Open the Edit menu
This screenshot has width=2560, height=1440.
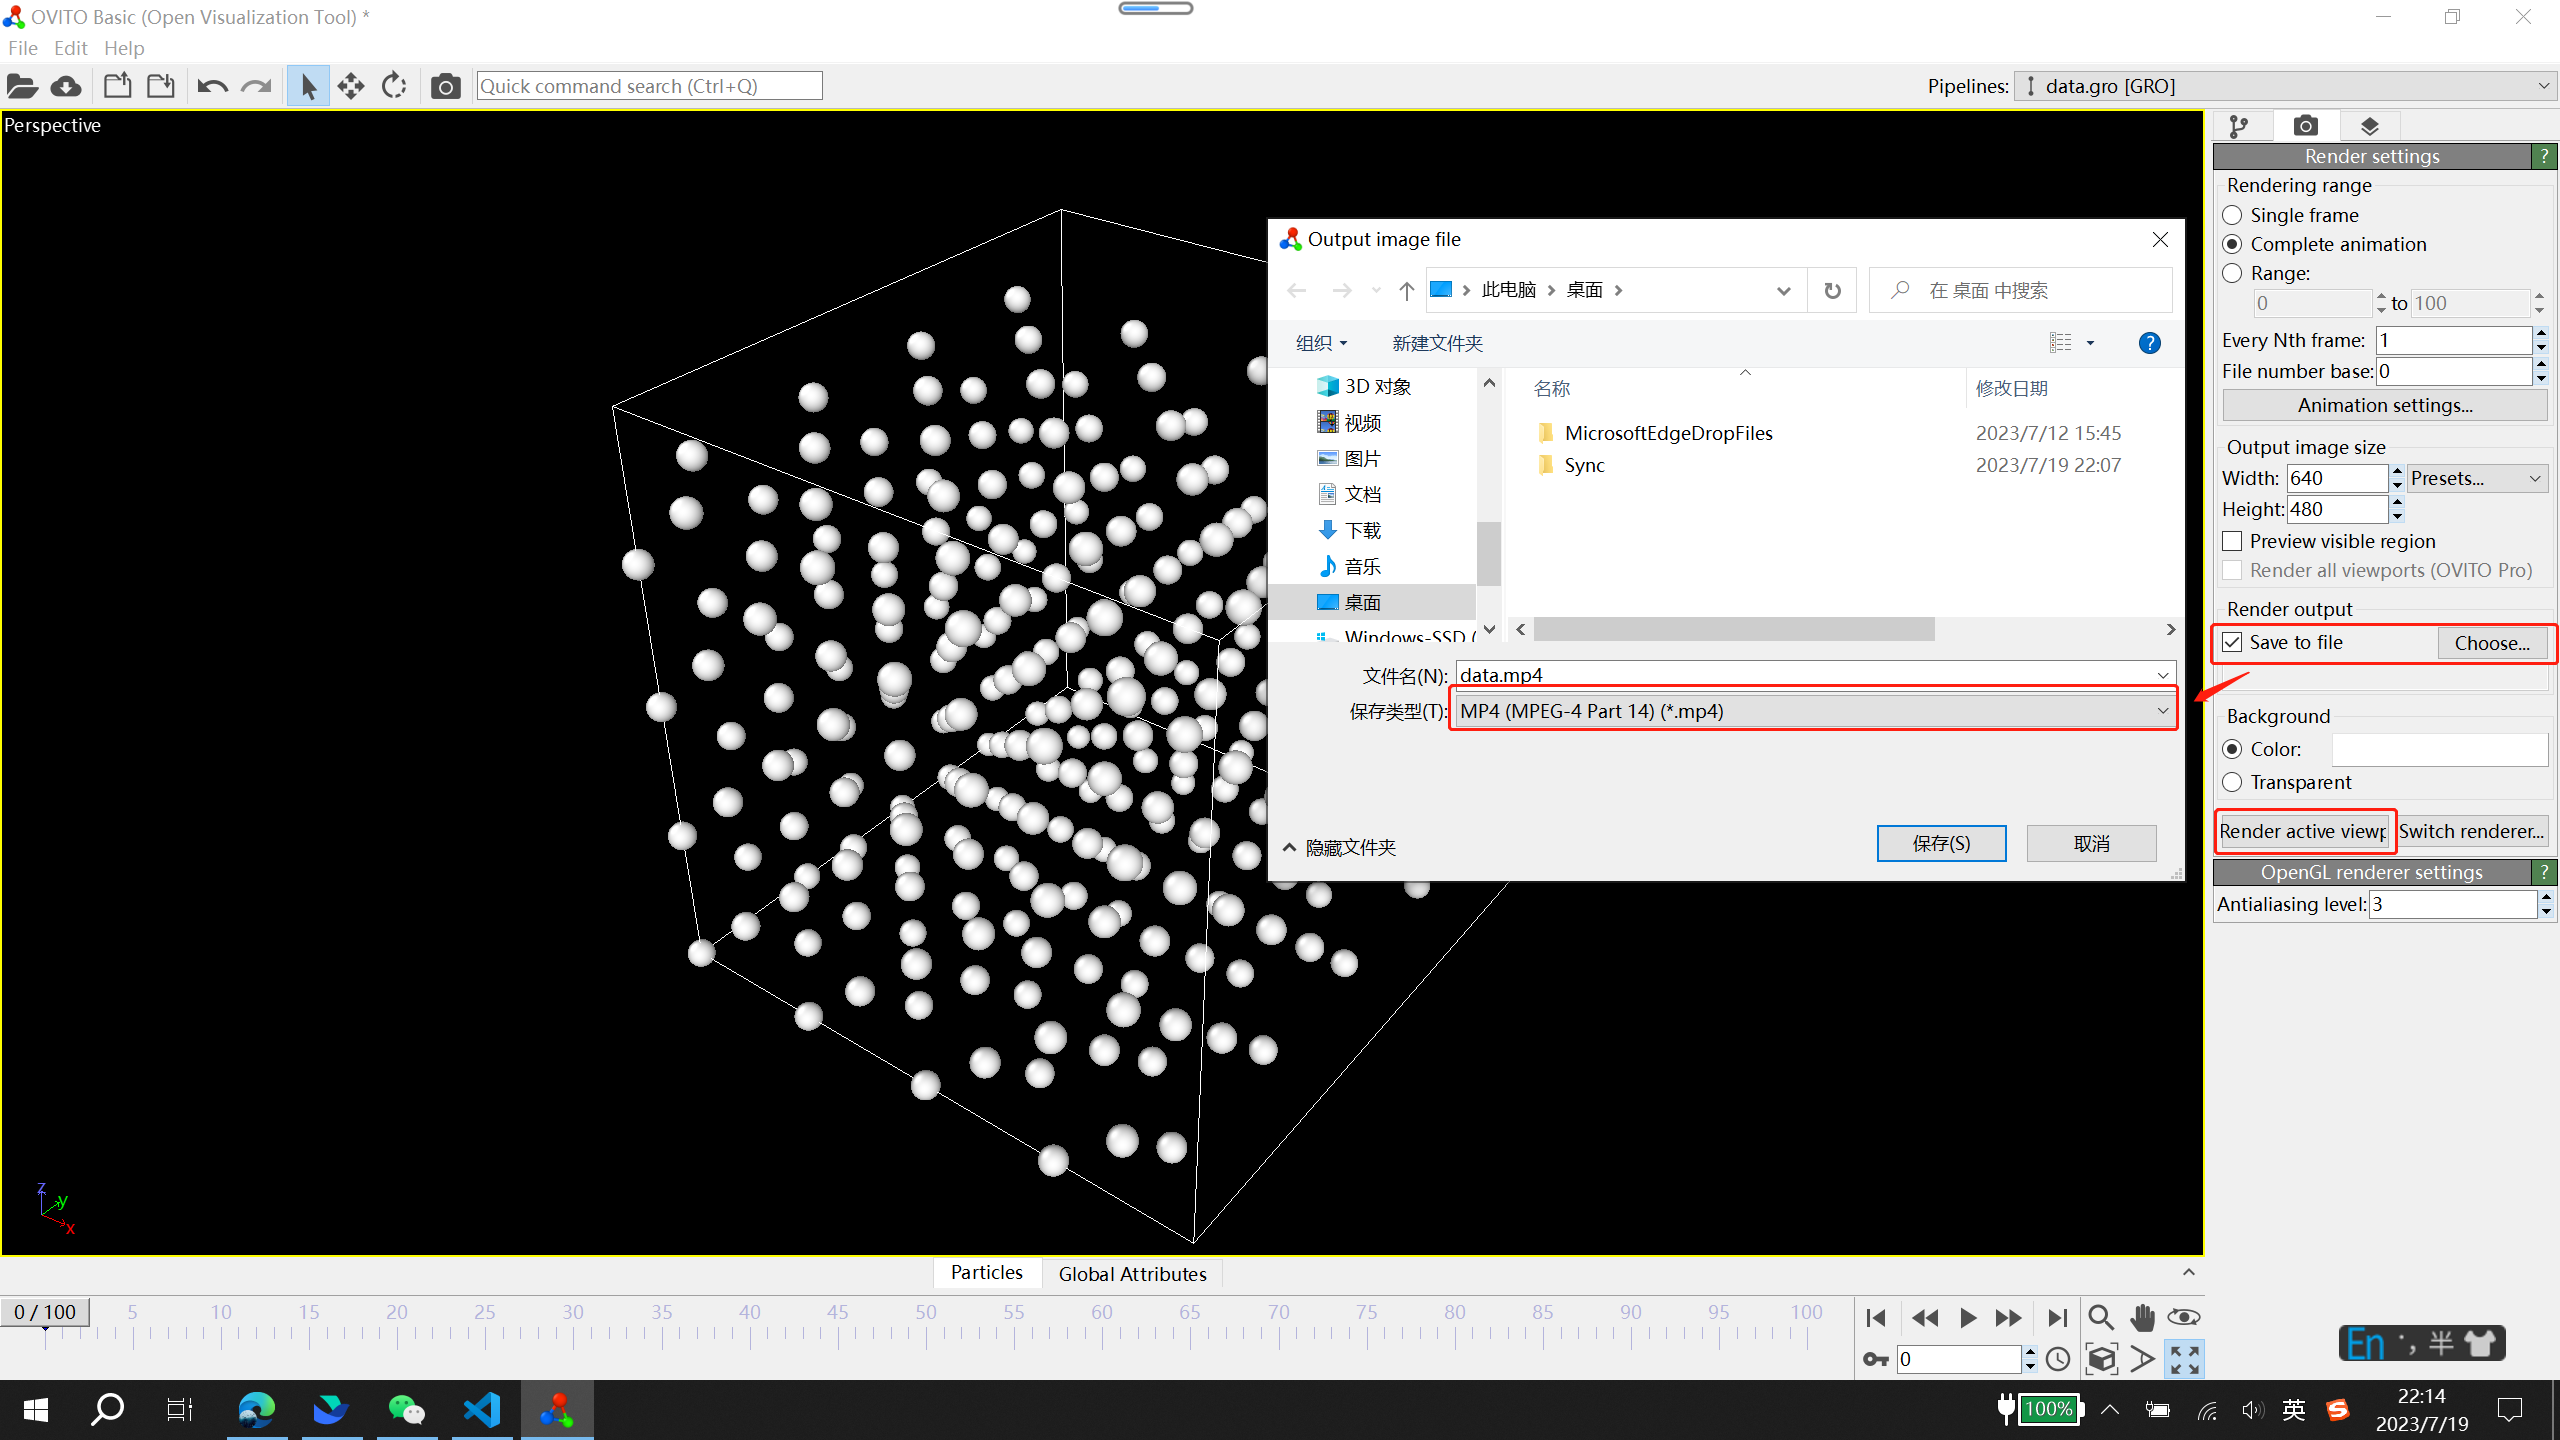click(x=70, y=48)
